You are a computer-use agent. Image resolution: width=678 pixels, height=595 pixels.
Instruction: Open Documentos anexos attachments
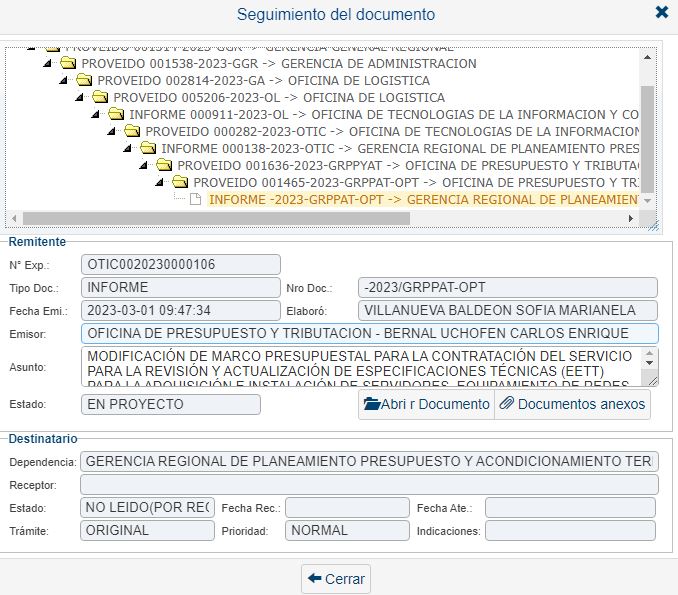[x=572, y=404]
